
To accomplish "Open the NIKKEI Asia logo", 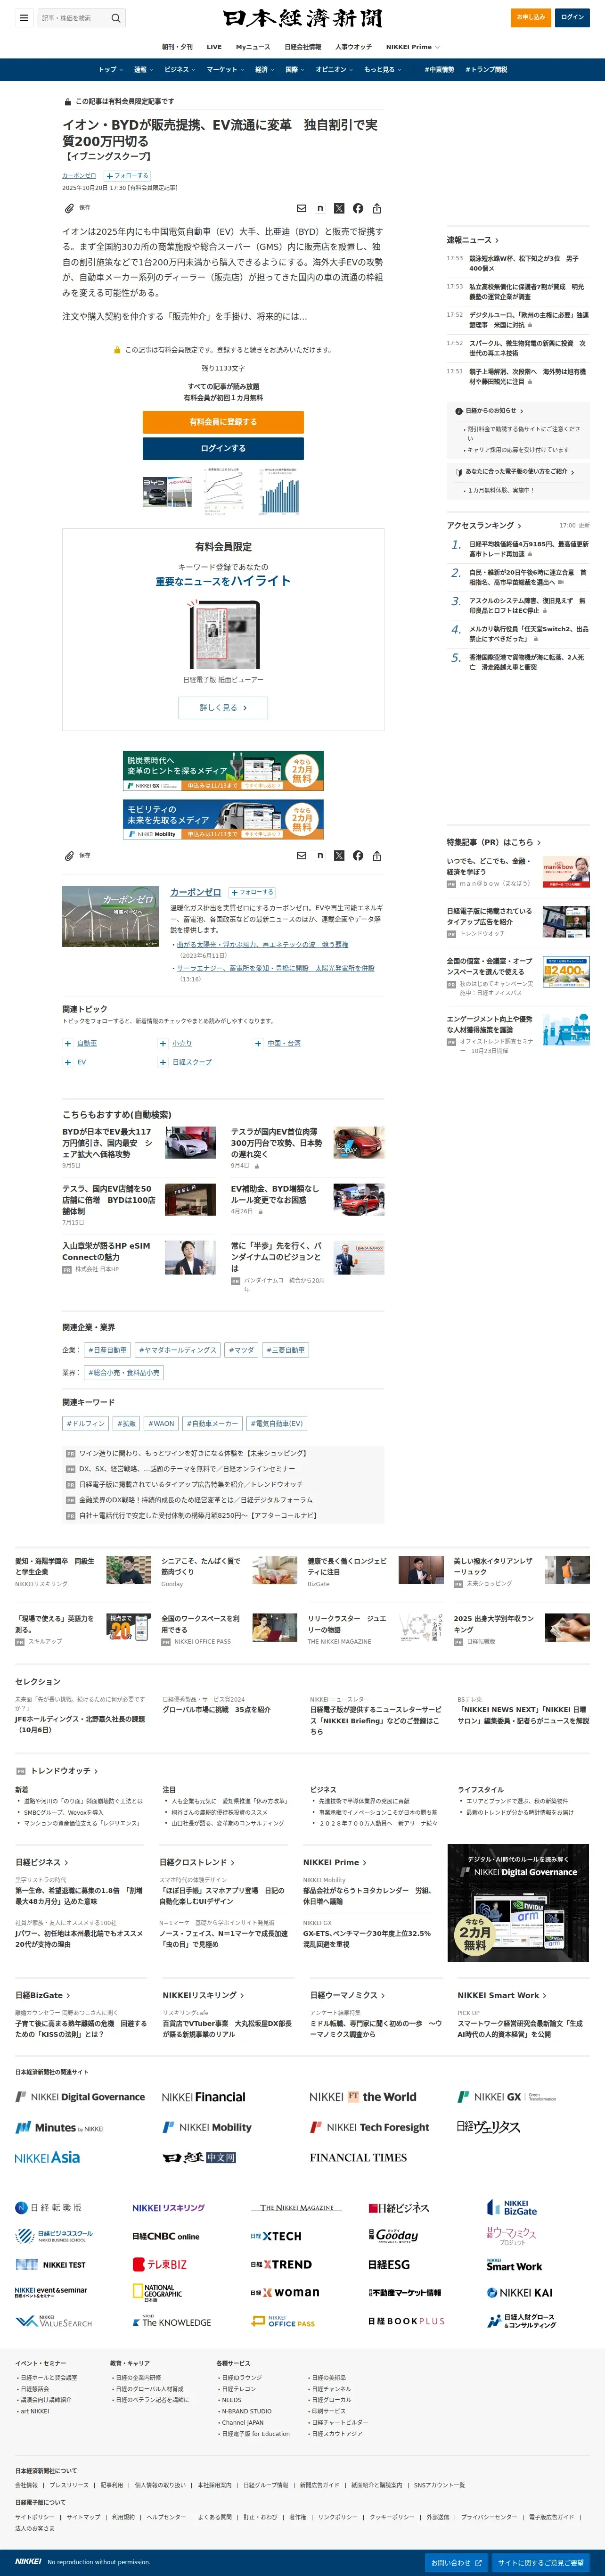I will [47, 2157].
